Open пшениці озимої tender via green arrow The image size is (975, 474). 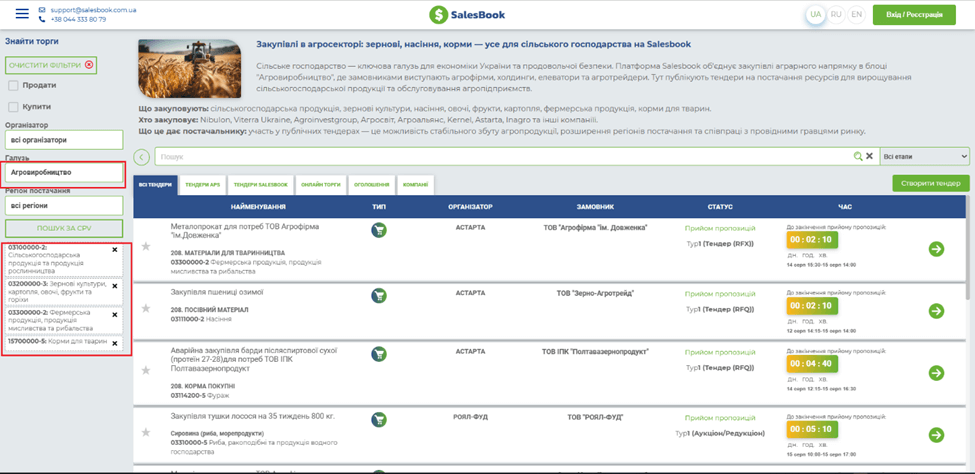tap(936, 310)
